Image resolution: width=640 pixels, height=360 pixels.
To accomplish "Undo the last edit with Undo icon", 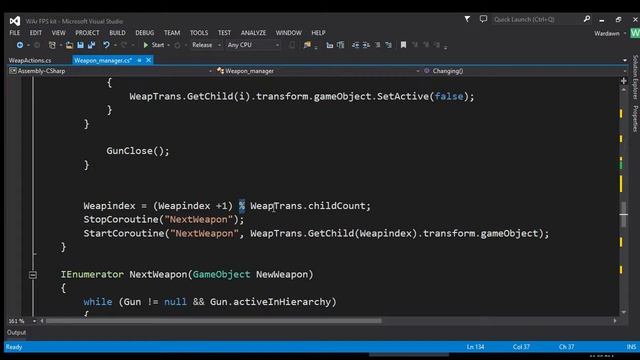I will tap(106, 45).
